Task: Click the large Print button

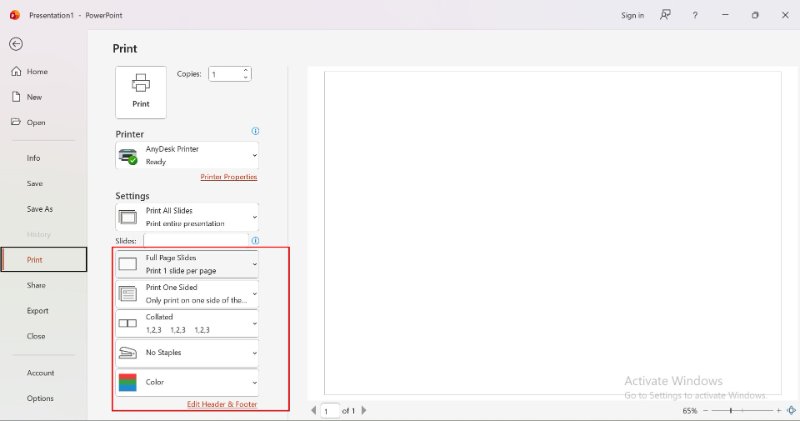Action: click(x=141, y=92)
